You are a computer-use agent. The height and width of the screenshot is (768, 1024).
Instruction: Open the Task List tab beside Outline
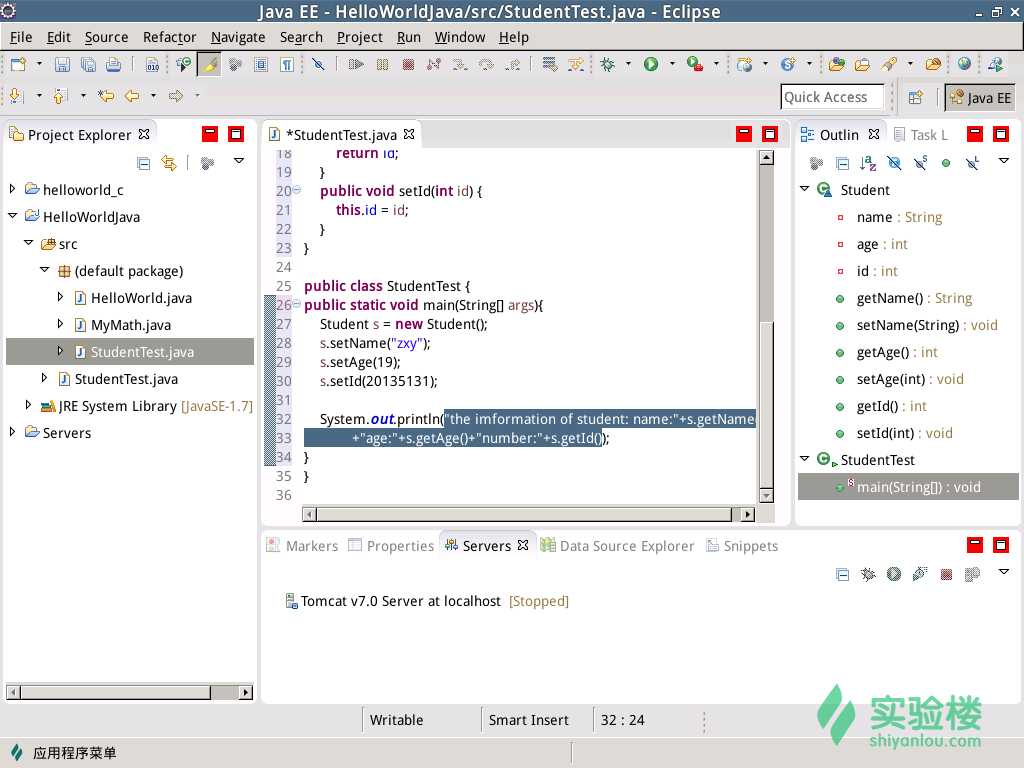point(921,135)
